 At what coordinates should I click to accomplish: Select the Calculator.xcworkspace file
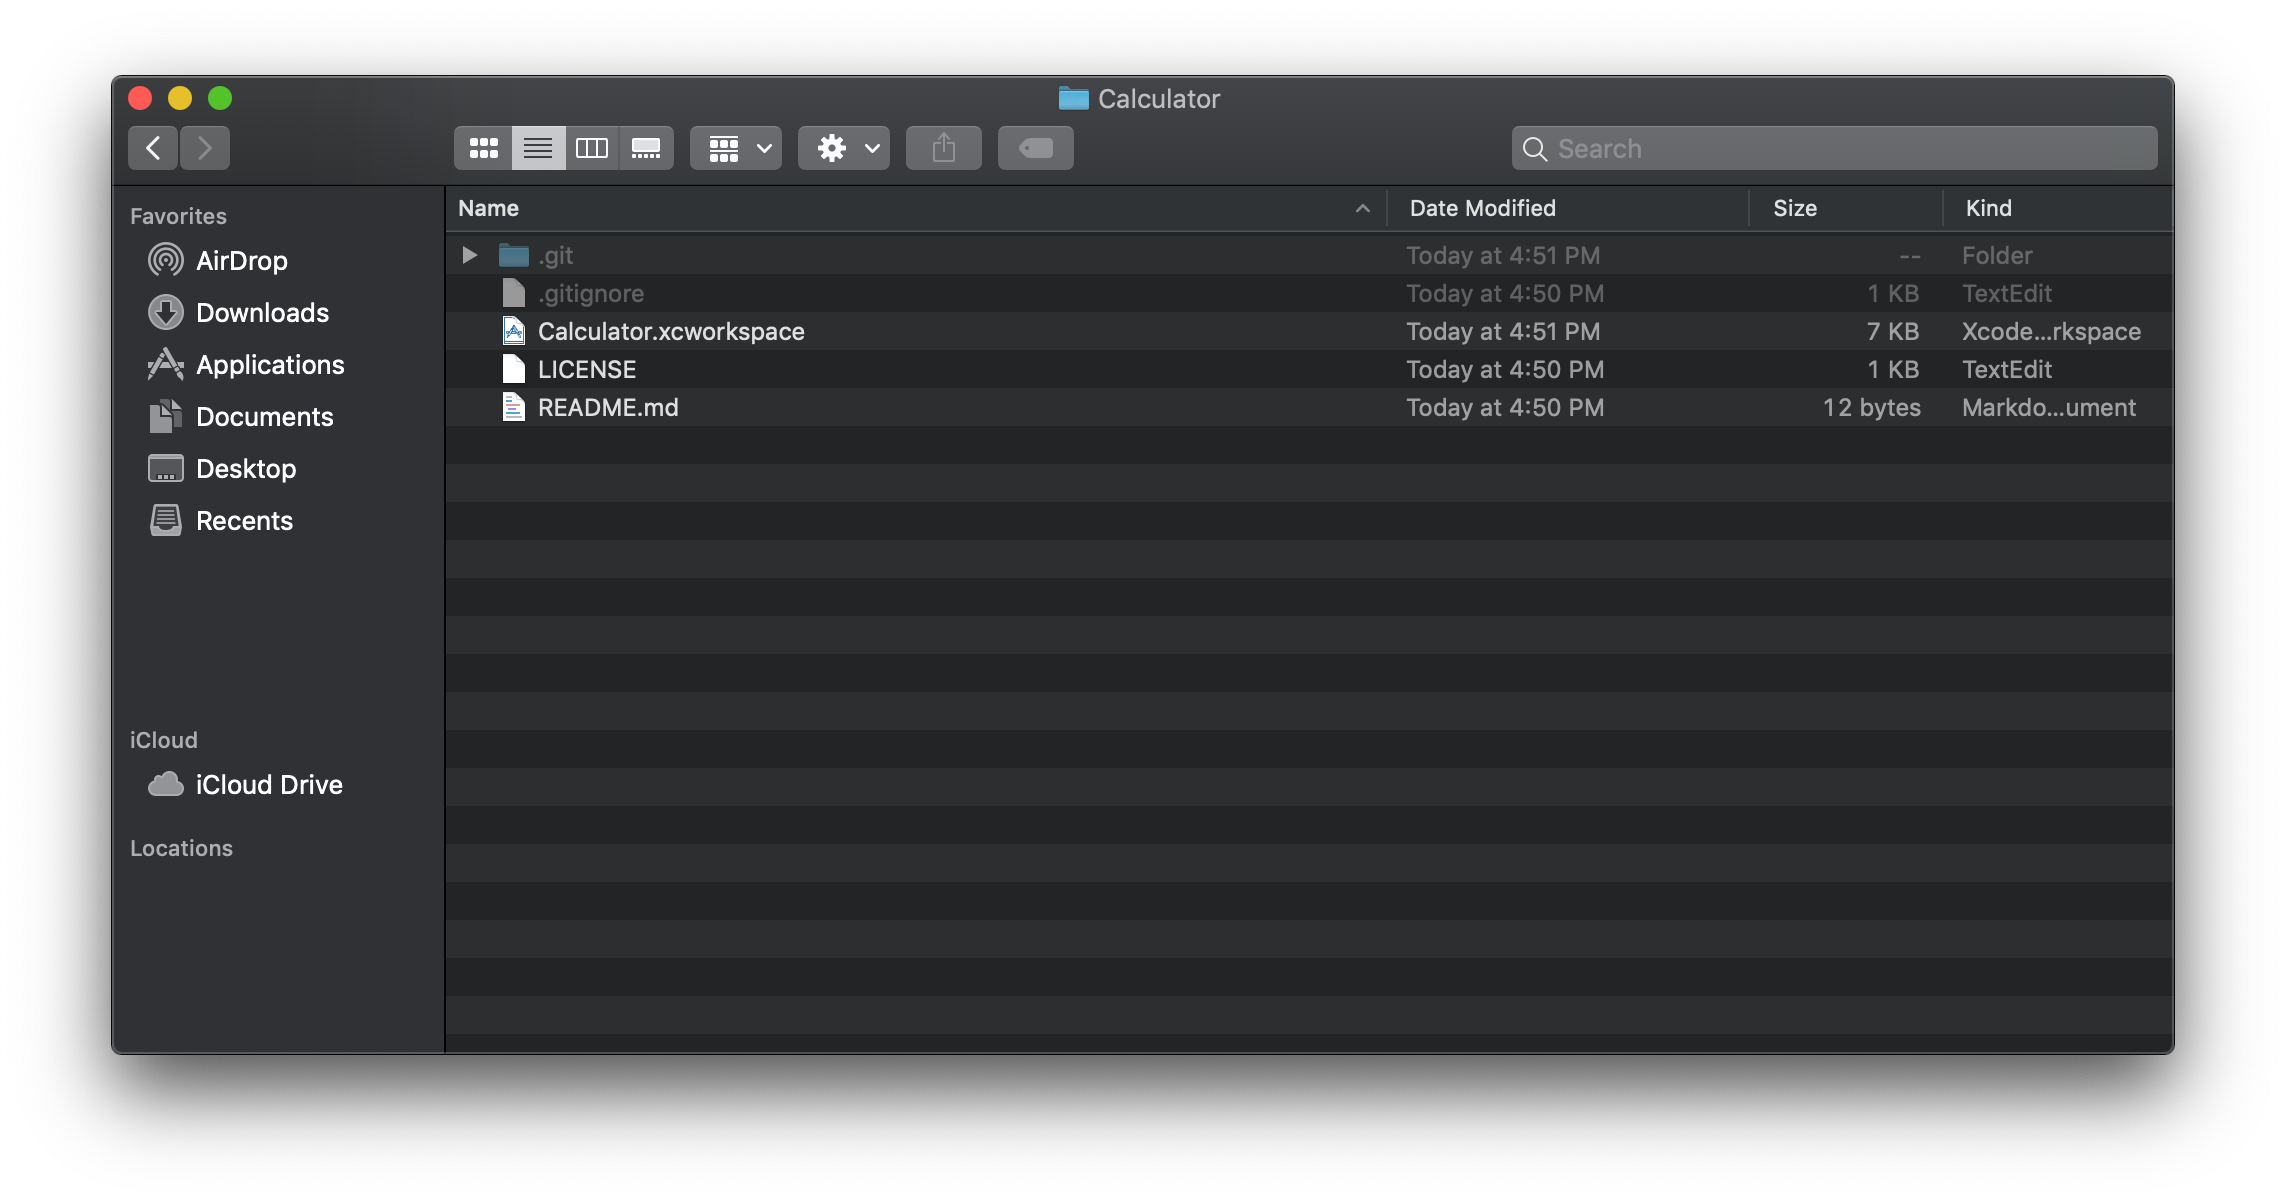pos(670,331)
